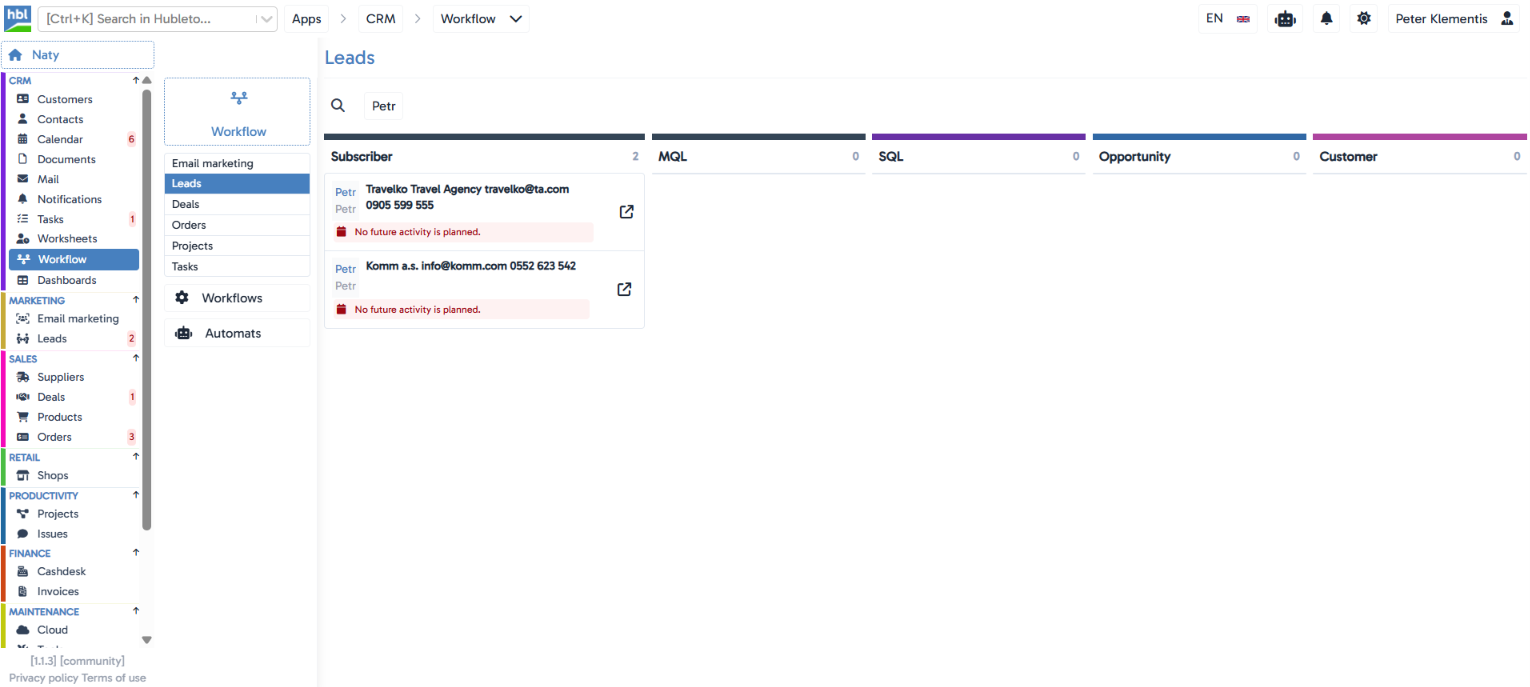This screenshot has height=687, width=1530.
Task: Go to Naty home button
Action: point(78,55)
